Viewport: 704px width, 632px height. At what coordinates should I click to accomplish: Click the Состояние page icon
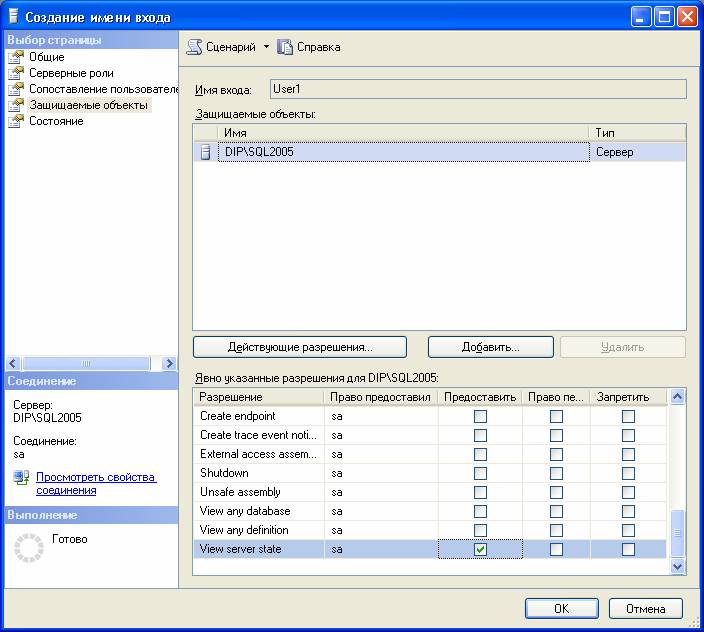pyautogui.click(x=15, y=121)
